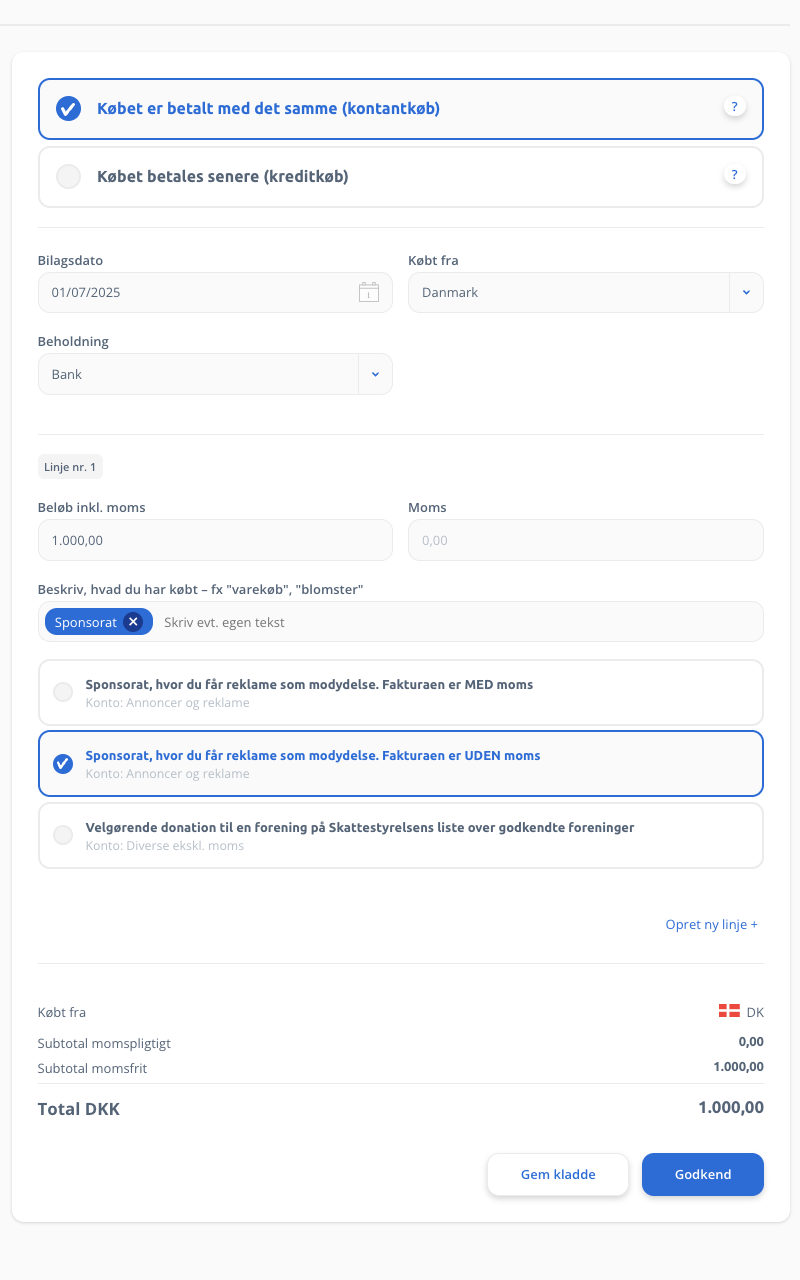Expand the Købt fra Danmark dropdown
The width and height of the screenshot is (800, 1280).
coord(746,293)
